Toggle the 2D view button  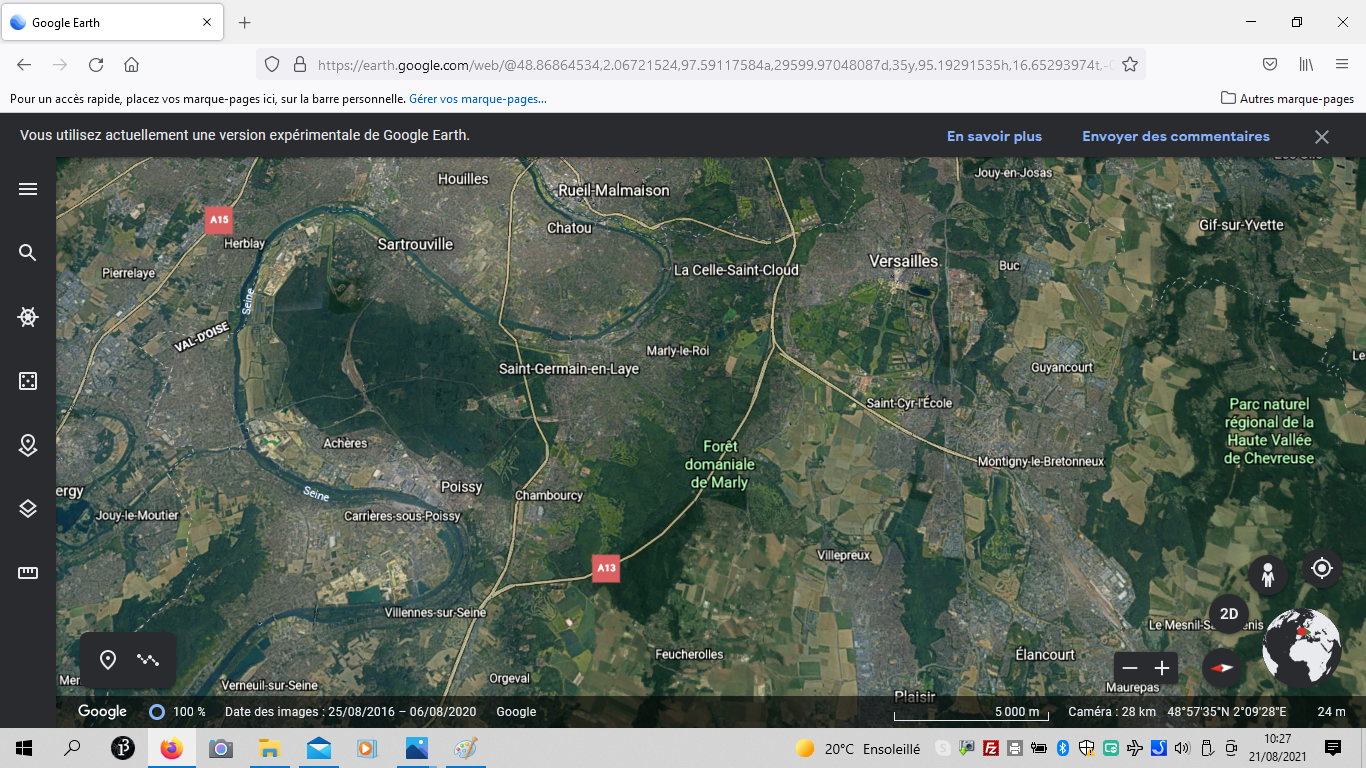1229,614
